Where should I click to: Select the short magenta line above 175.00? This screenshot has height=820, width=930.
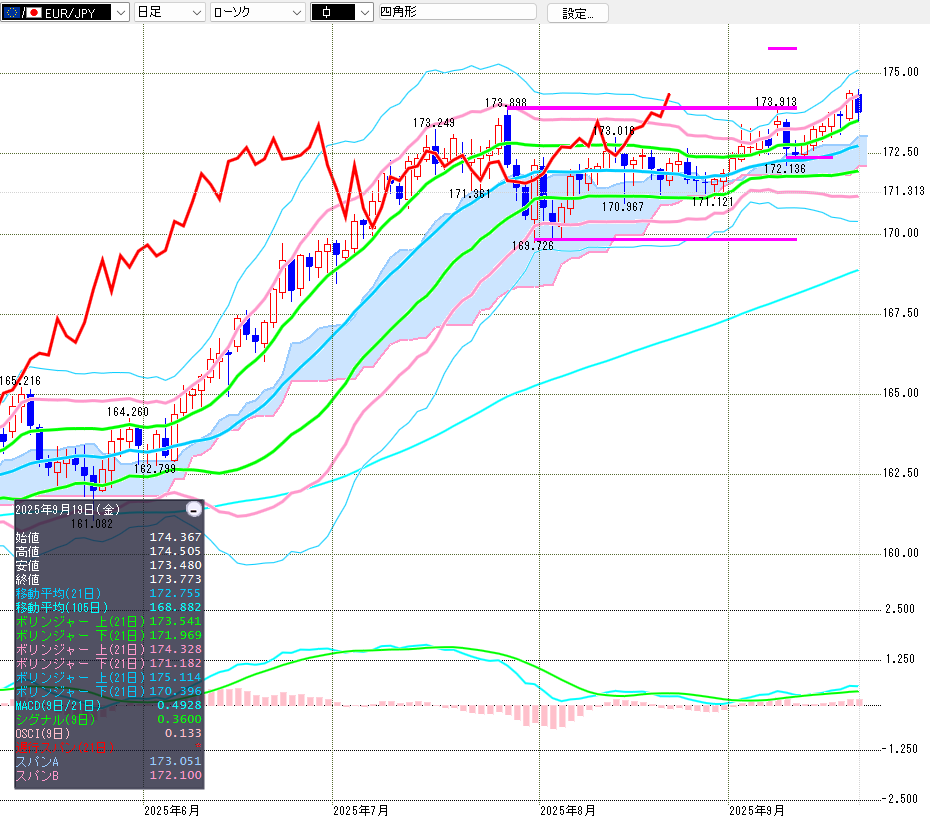tap(782, 48)
